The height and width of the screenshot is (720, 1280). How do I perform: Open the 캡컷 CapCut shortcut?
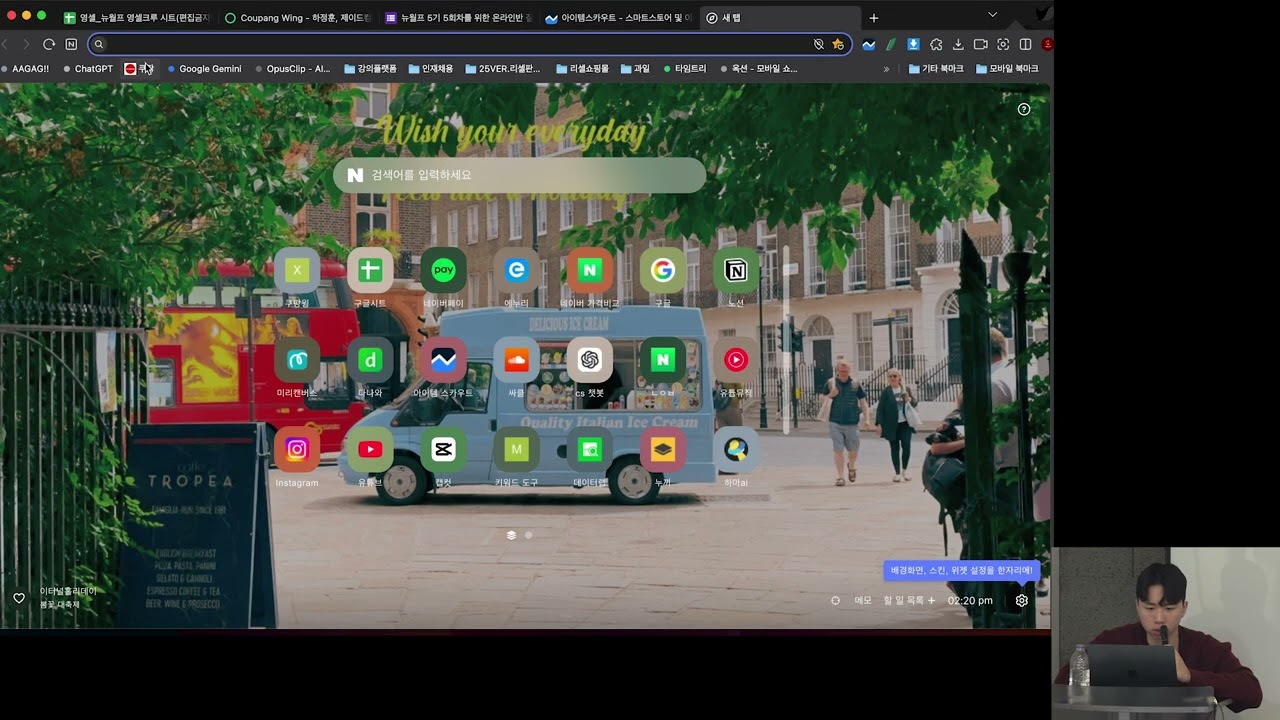[x=443, y=450]
